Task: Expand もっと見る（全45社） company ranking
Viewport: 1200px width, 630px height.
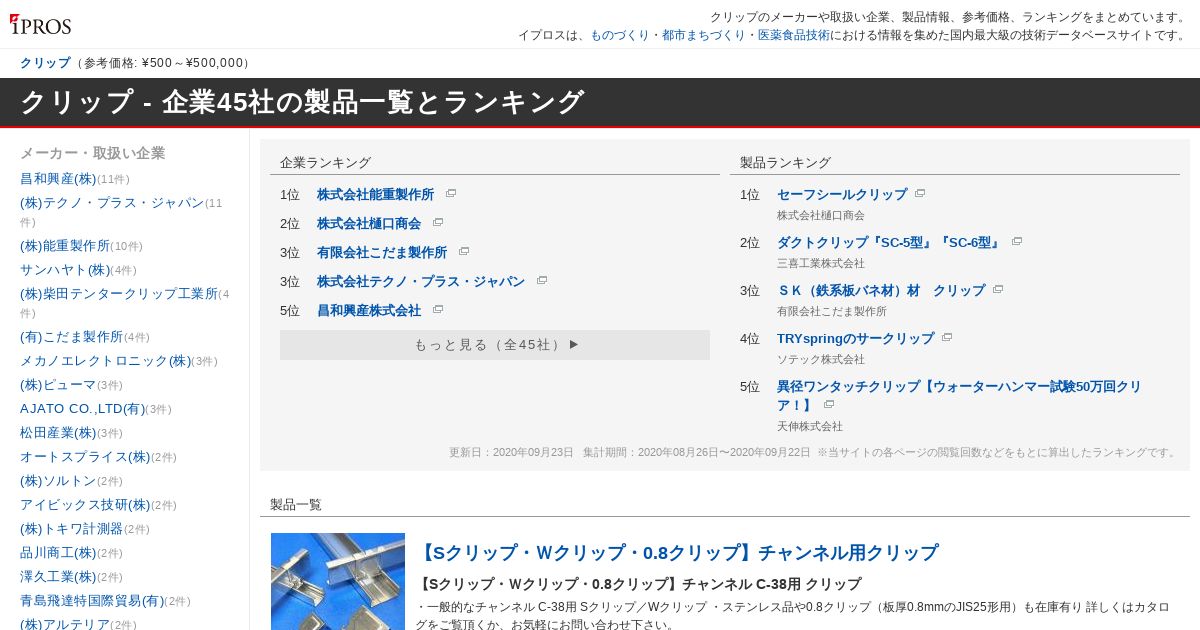Action: click(x=495, y=345)
